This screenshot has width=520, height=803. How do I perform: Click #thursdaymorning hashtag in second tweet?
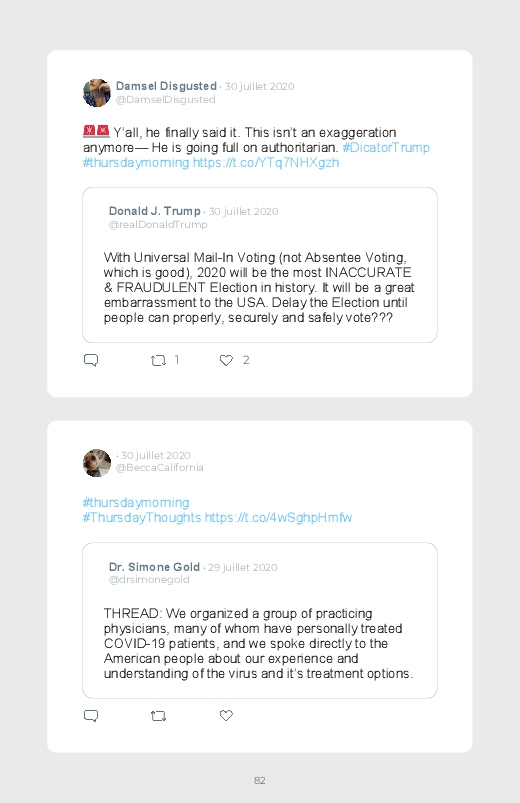click(x=136, y=502)
